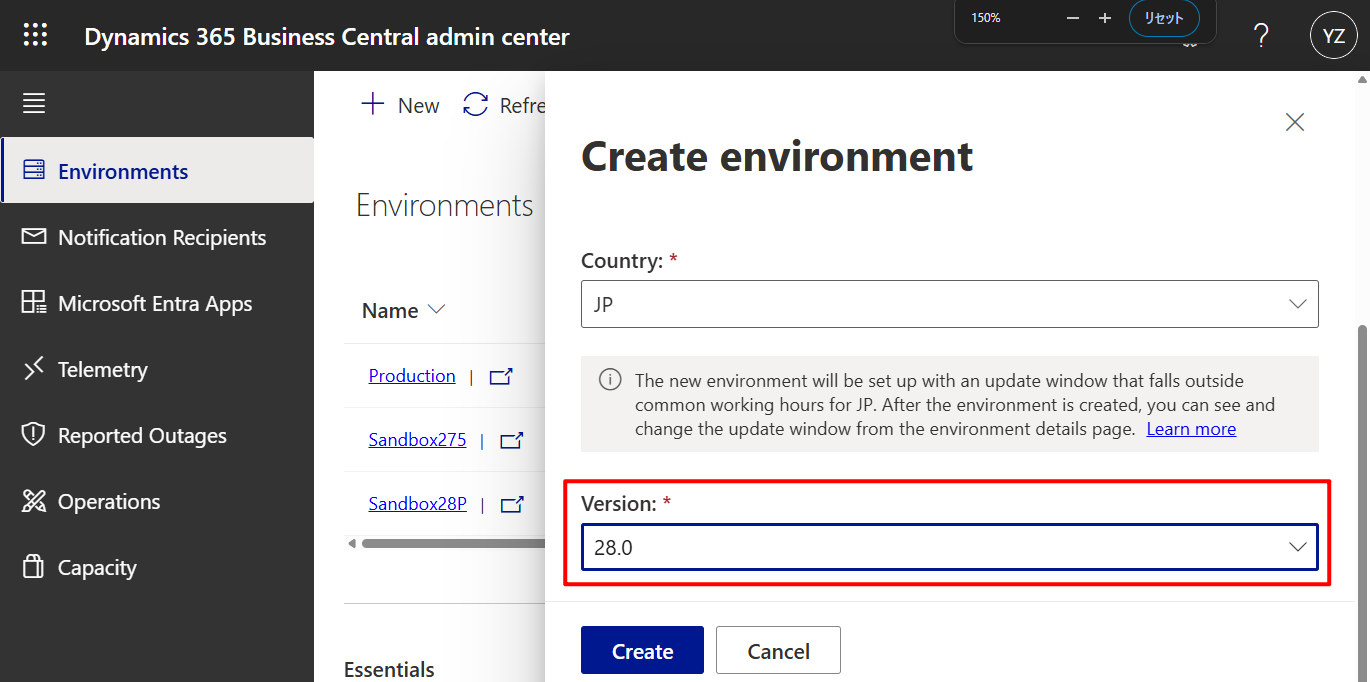Screen dimensions: 1370x682
Task: Click the YZ account avatar
Action: pos(1334,34)
